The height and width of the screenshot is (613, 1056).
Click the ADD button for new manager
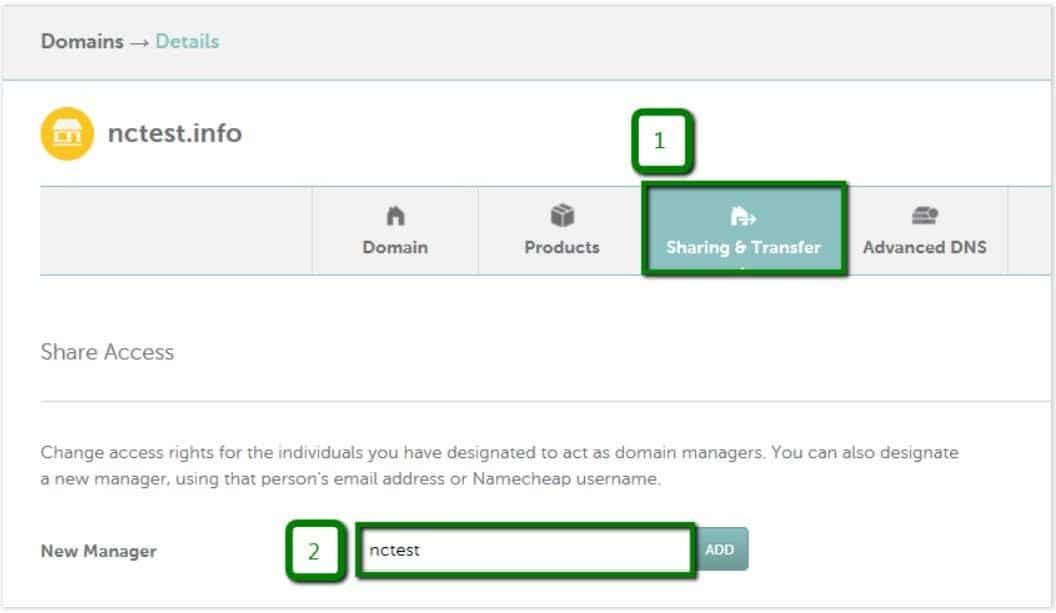coord(720,550)
